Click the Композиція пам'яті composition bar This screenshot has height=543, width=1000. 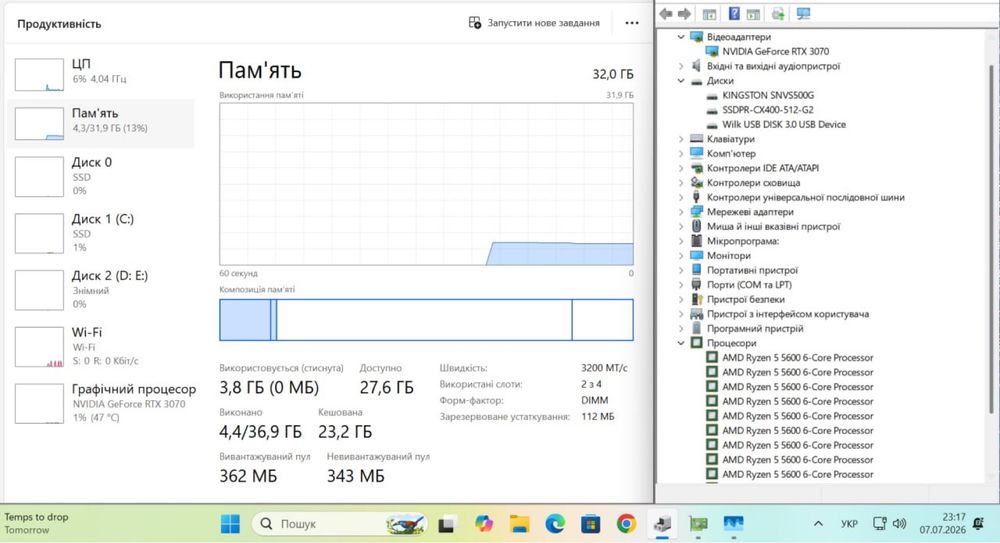[x=426, y=320]
